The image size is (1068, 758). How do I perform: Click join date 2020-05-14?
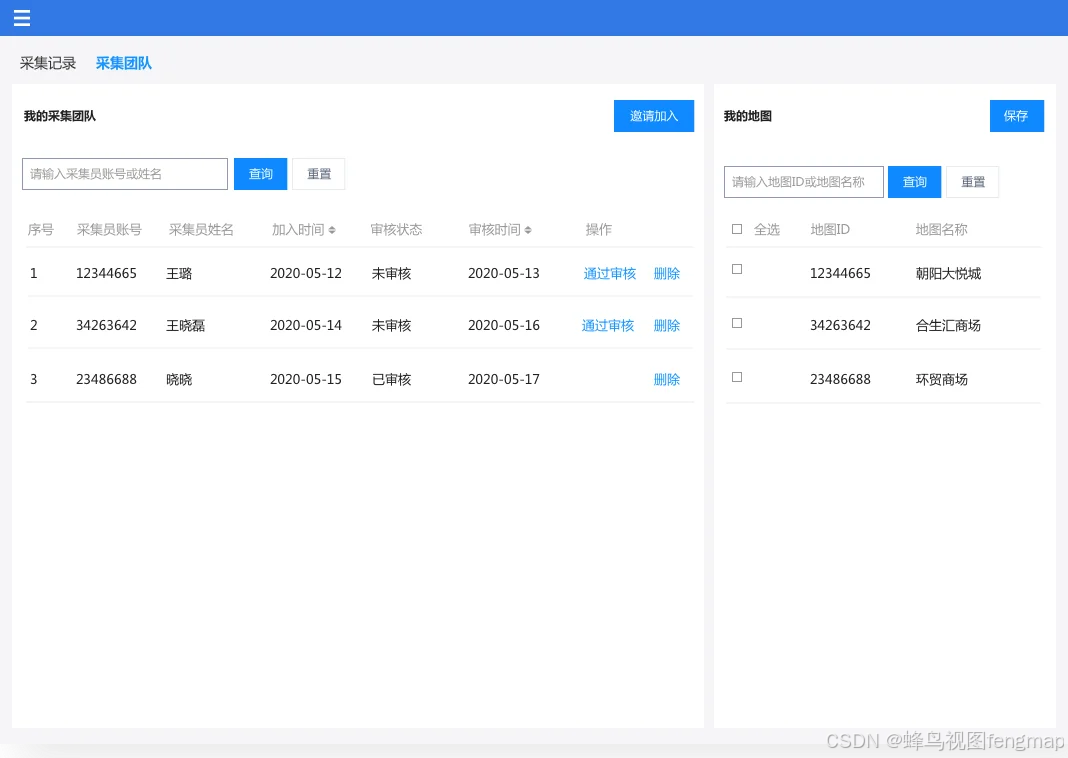(306, 326)
